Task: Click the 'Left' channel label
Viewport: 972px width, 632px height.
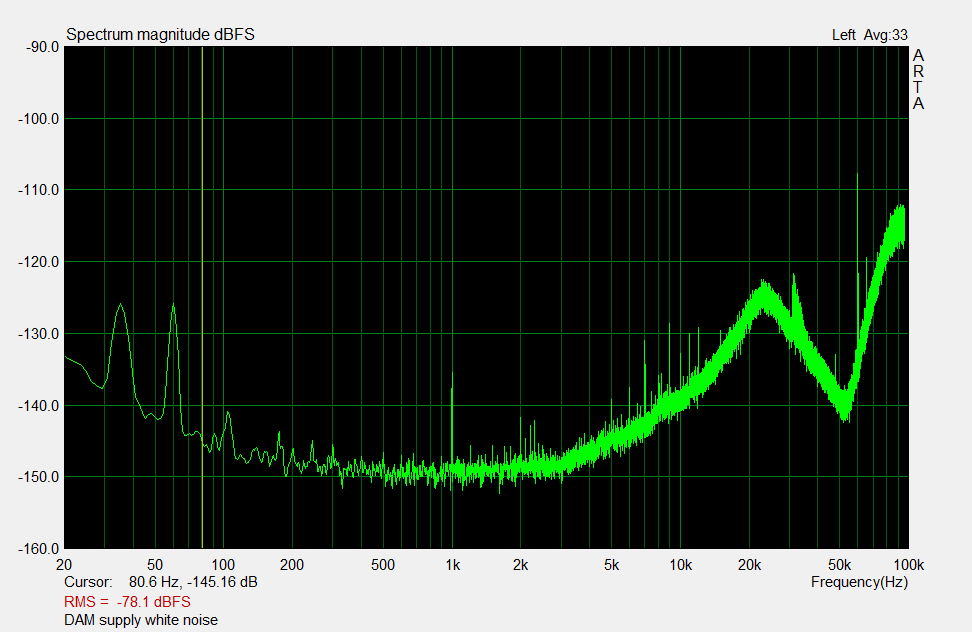Action: coord(844,35)
